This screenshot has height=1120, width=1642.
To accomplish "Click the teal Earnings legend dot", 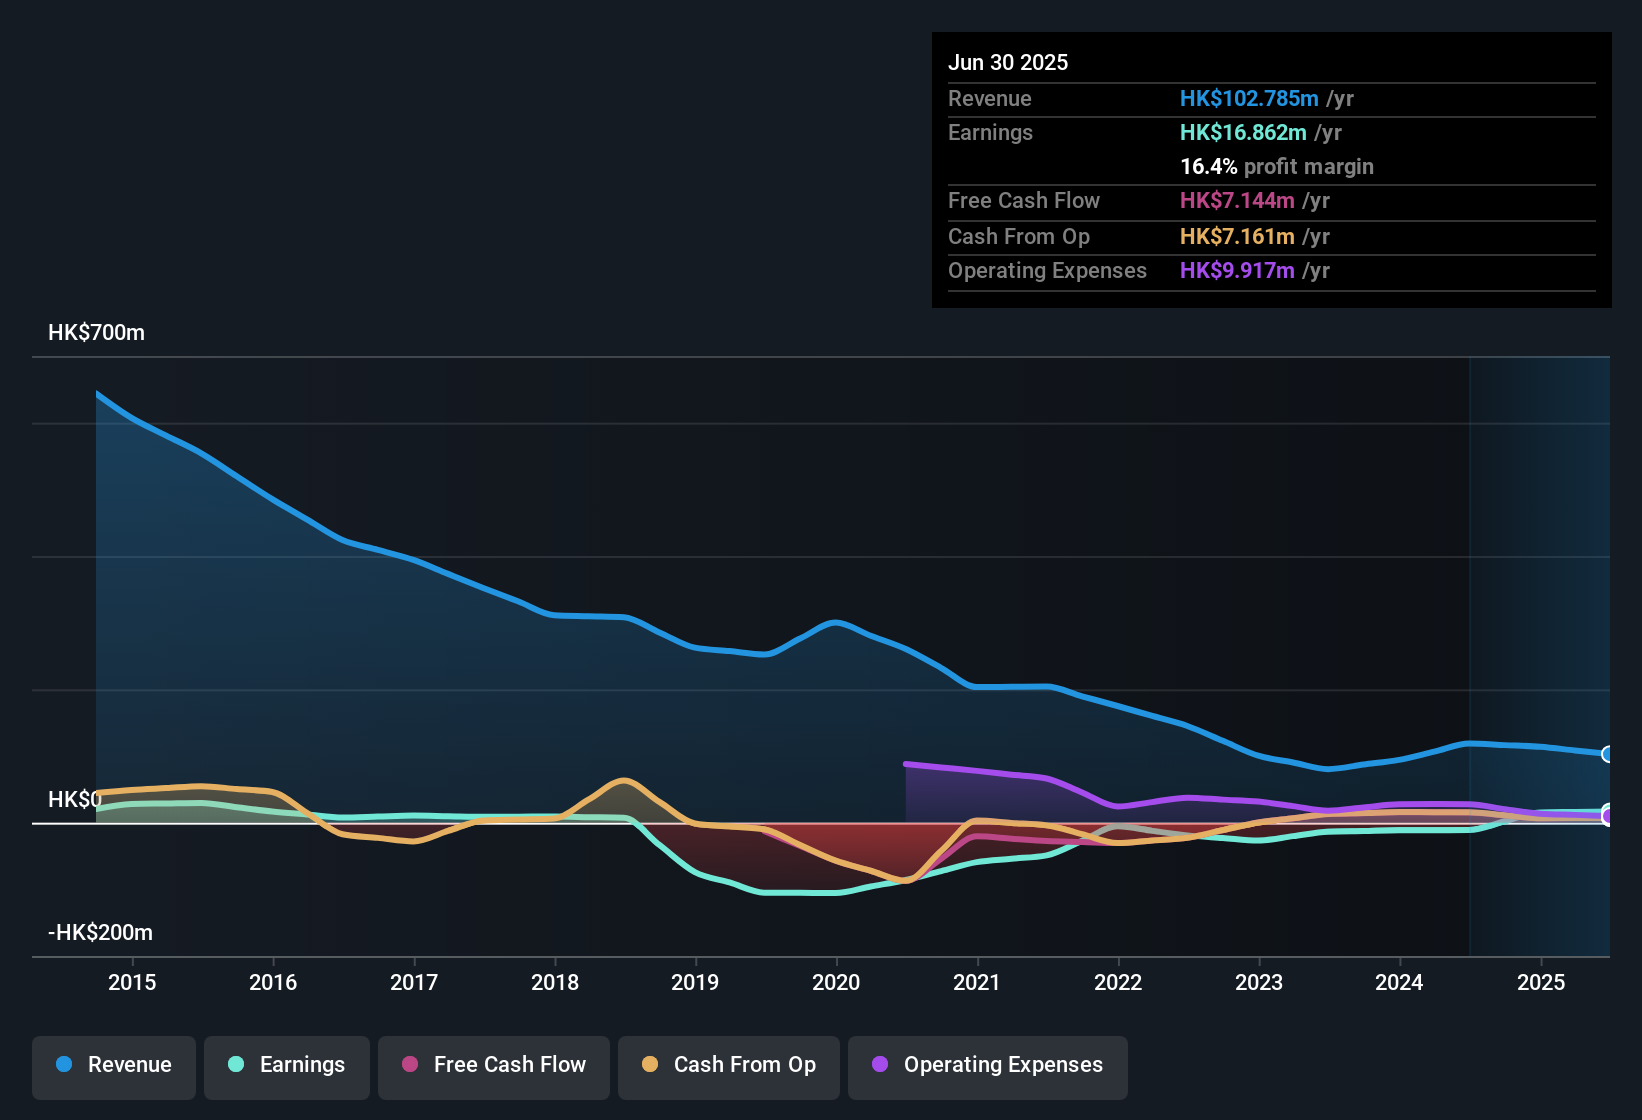I will 236,1065.
